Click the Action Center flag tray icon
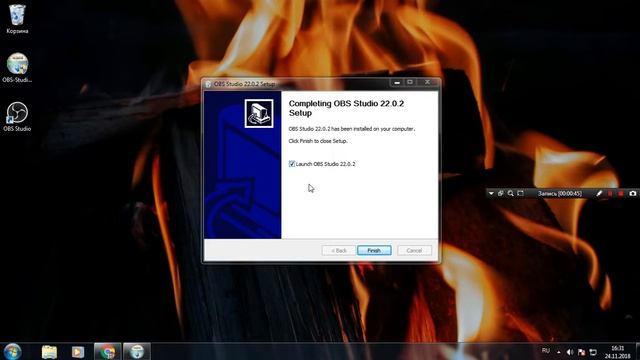Image resolution: width=640 pixels, height=360 pixels. pos(582,352)
